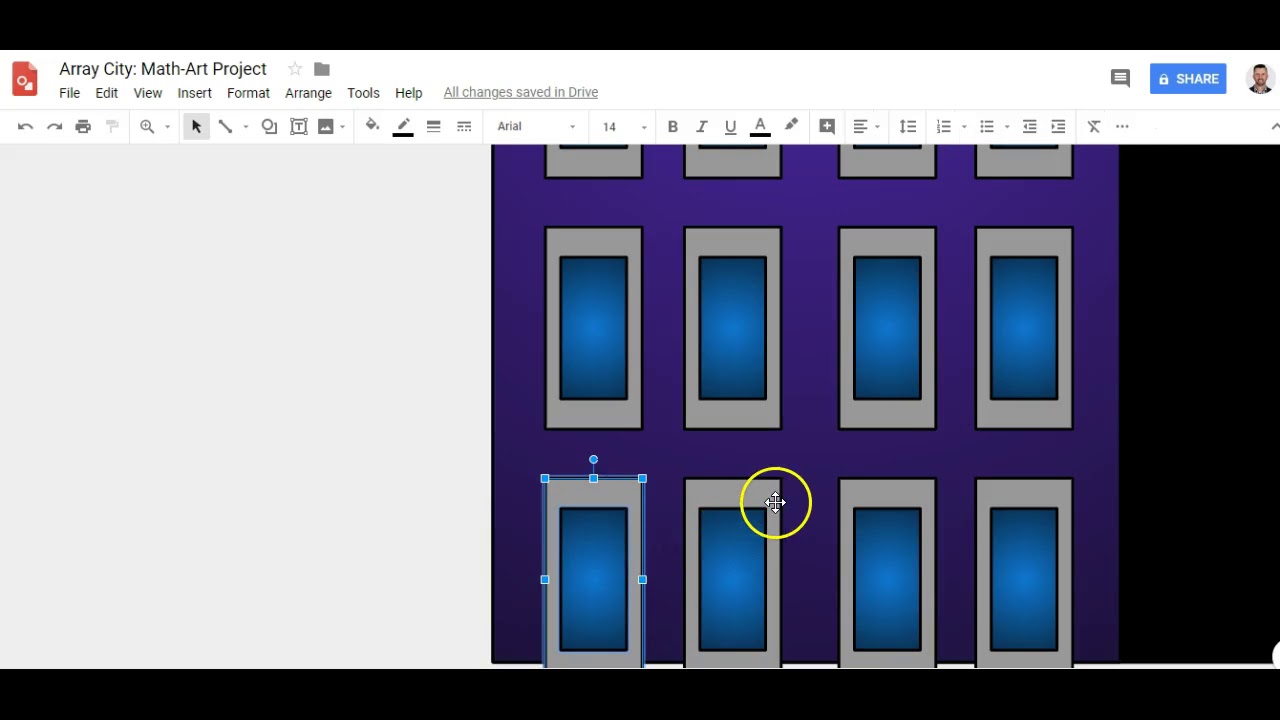Open the account profile picture

(x=1260, y=79)
